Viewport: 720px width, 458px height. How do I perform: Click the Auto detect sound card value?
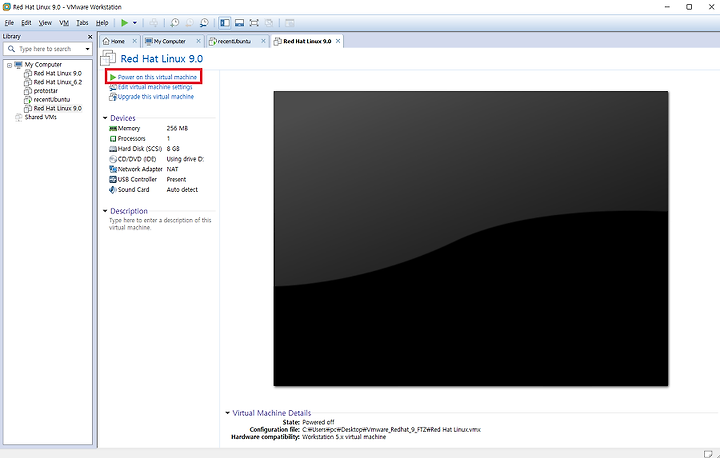click(x=182, y=189)
